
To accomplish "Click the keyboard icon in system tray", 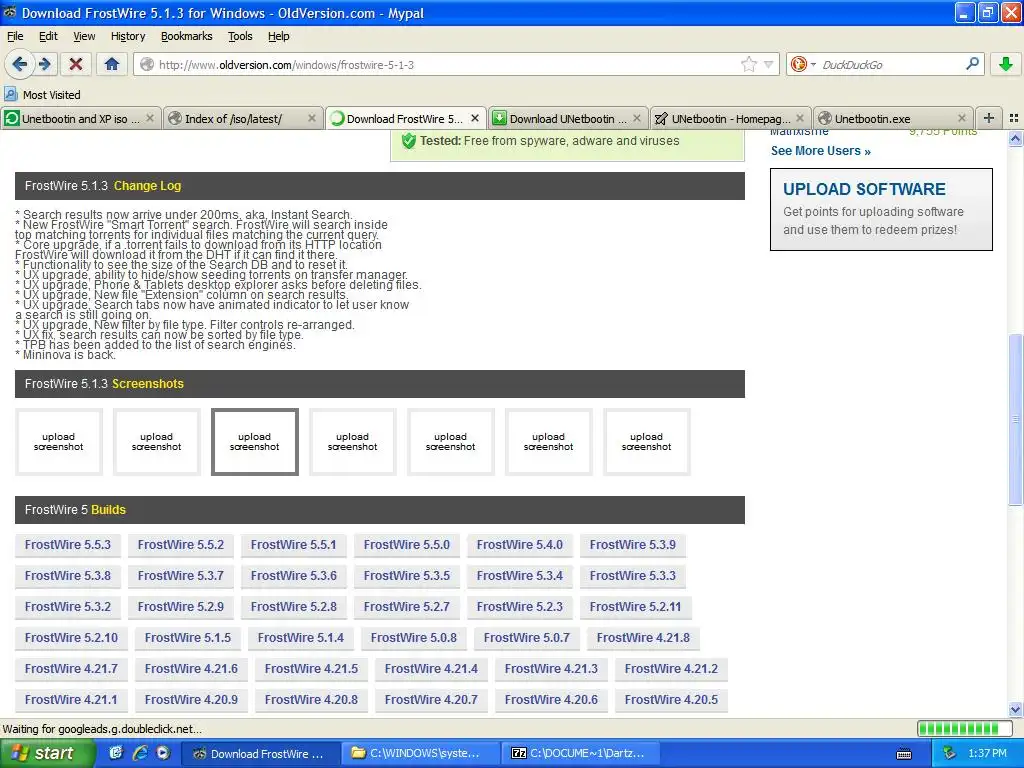I will [904, 754].
